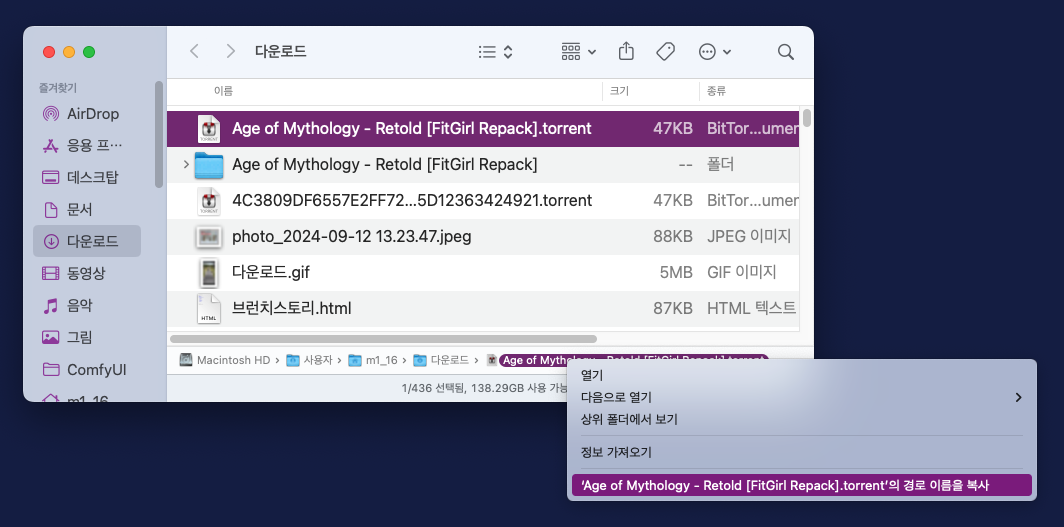This screenshot has width=1064, height=527.
Task: Click Macintosh HD in the path bar
Action: coord(225,360)
